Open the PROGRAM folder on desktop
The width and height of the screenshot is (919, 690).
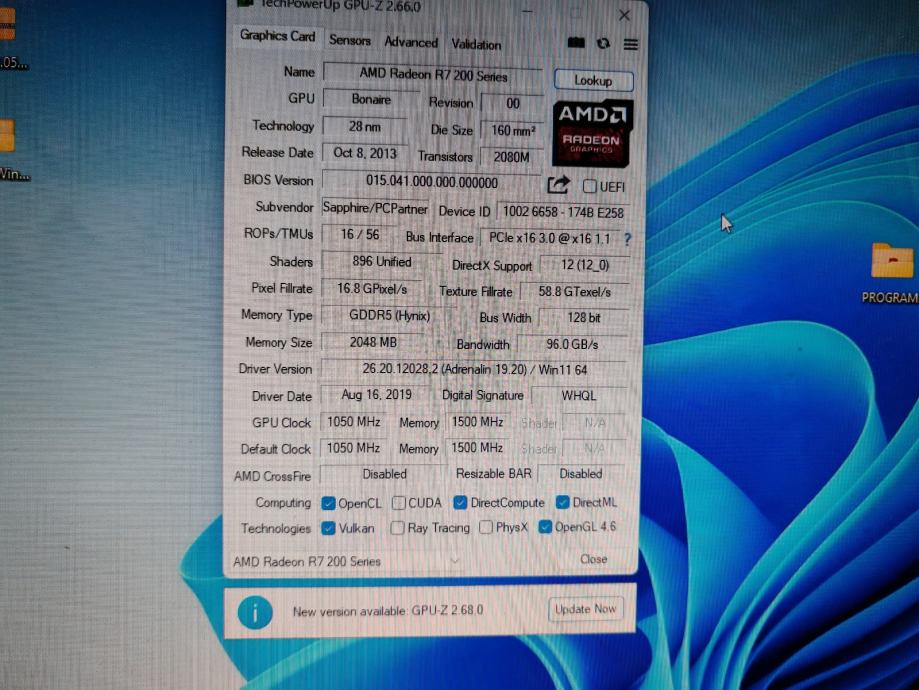coord(891,273)
